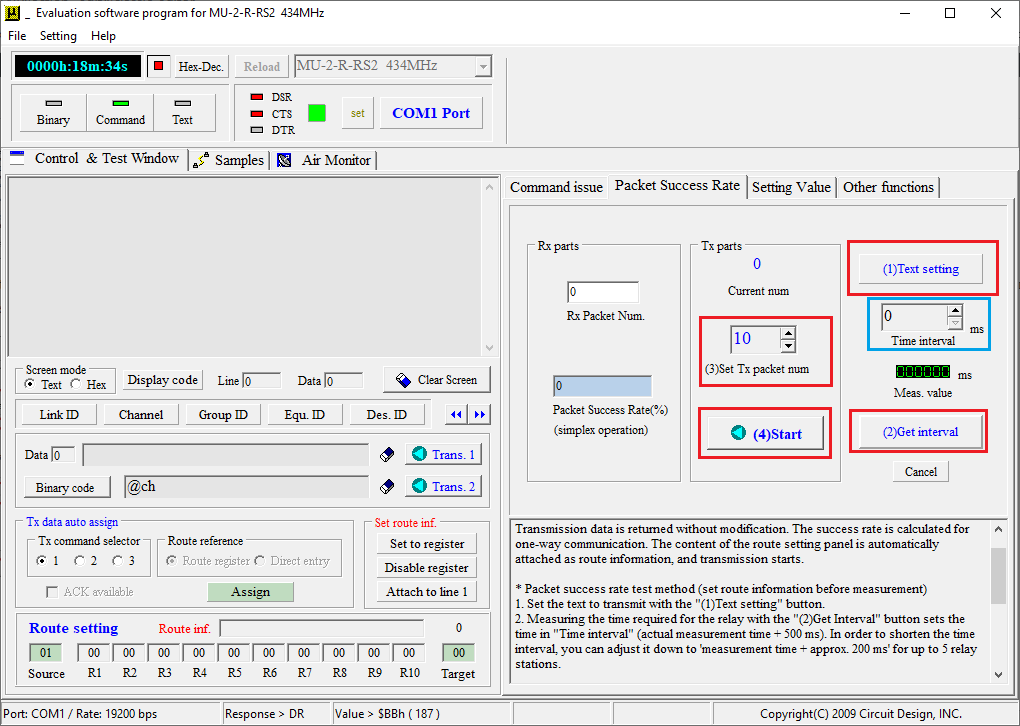The height and width of the screenshot is (726, 1020).
Task: Select Tx command selector 2
Action: point(79,560)
